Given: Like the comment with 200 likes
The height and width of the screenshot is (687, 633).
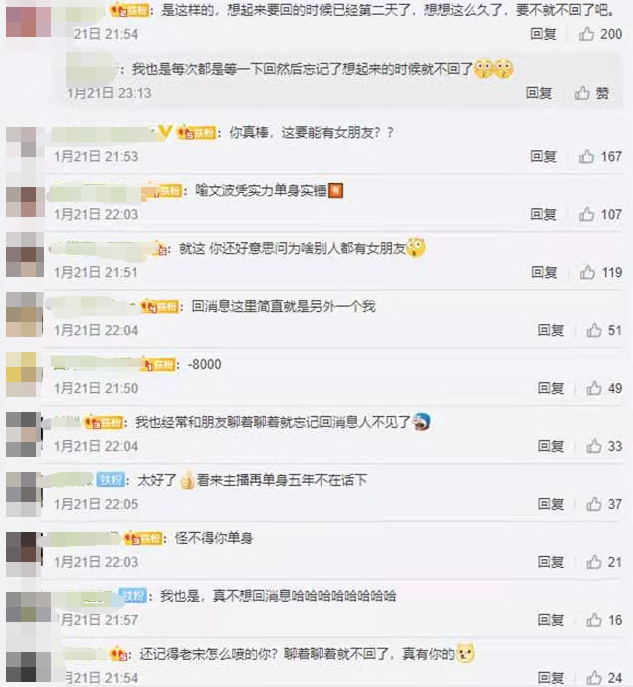Looking at the screenshot, I should (586, 34).
